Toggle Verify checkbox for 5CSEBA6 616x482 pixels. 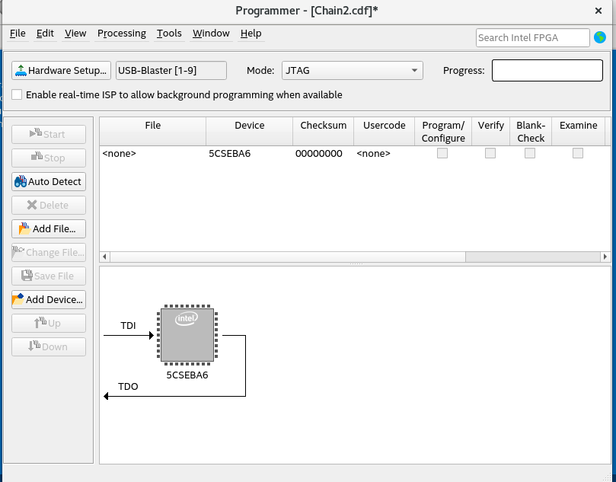(490, 153)
